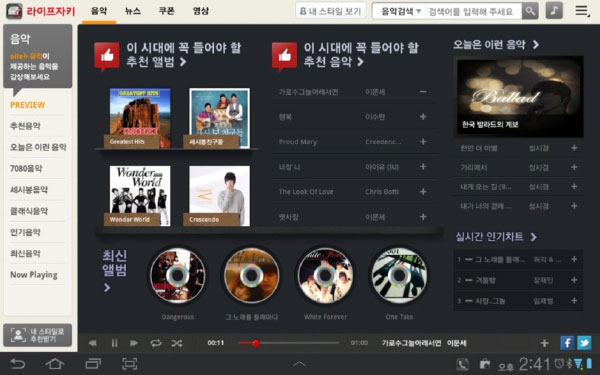Screen dimensions: 600x375
Task: Switch to 뉴스 tab
Action: pyautogui.click(x=133, y=11)
